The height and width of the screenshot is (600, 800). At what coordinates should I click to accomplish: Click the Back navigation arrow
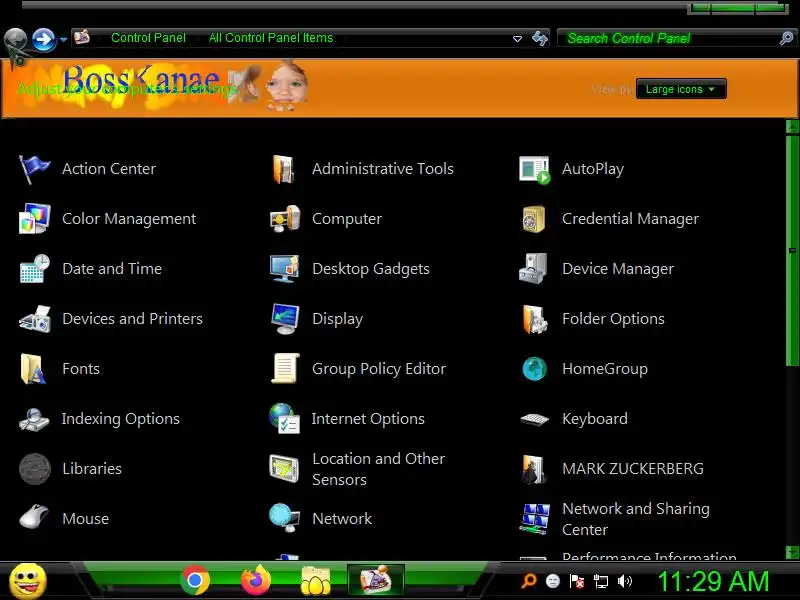tap(15, 40)
